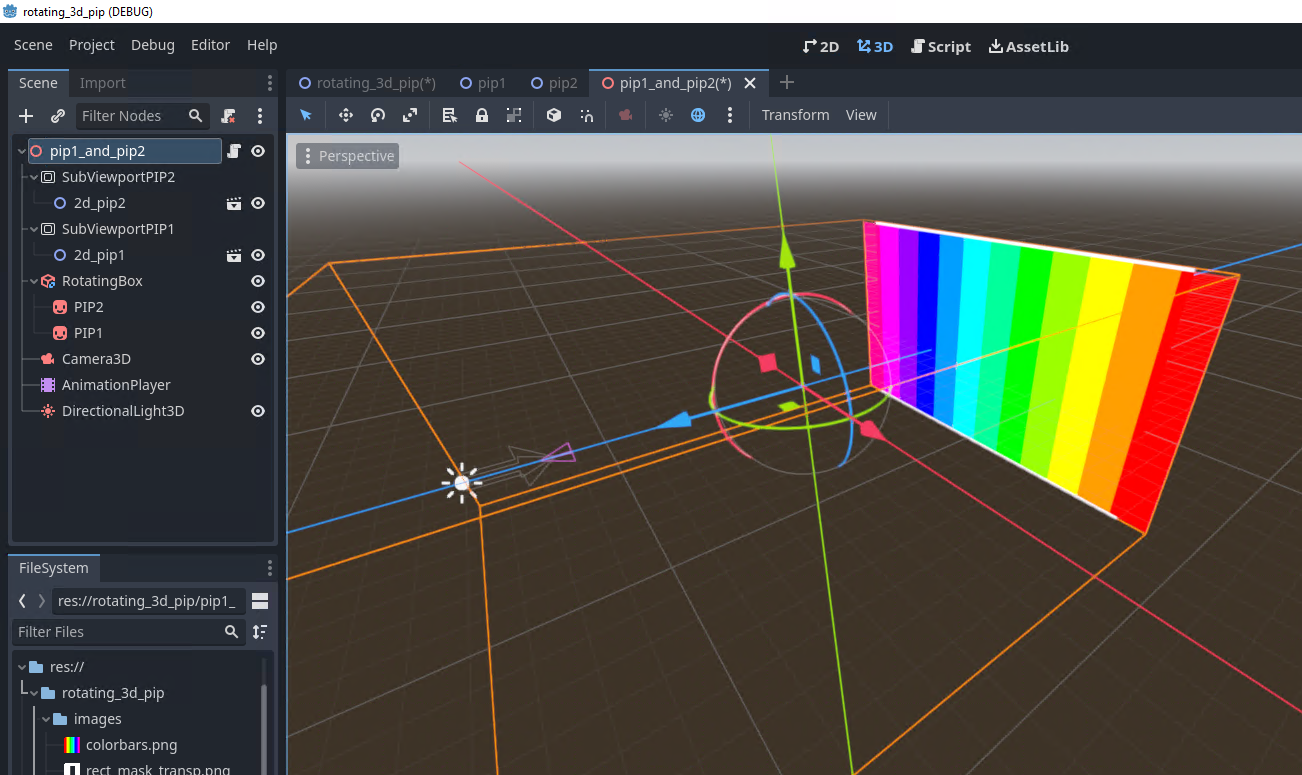This screenshot has height=775, width=1302.
Task: Collapse the images folder
Action: pos(46,719)
